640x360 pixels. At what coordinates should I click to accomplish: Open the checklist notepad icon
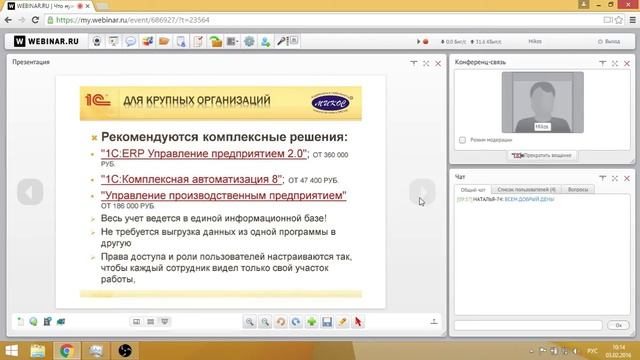coord(198,41)
